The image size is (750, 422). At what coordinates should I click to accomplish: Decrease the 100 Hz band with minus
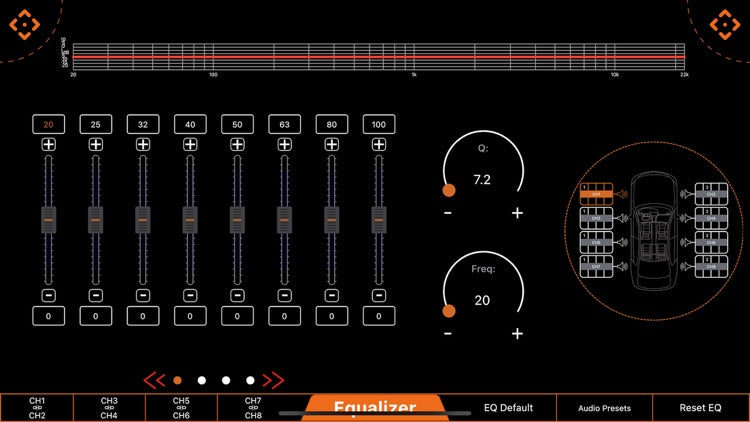click(x=379, y=295)
